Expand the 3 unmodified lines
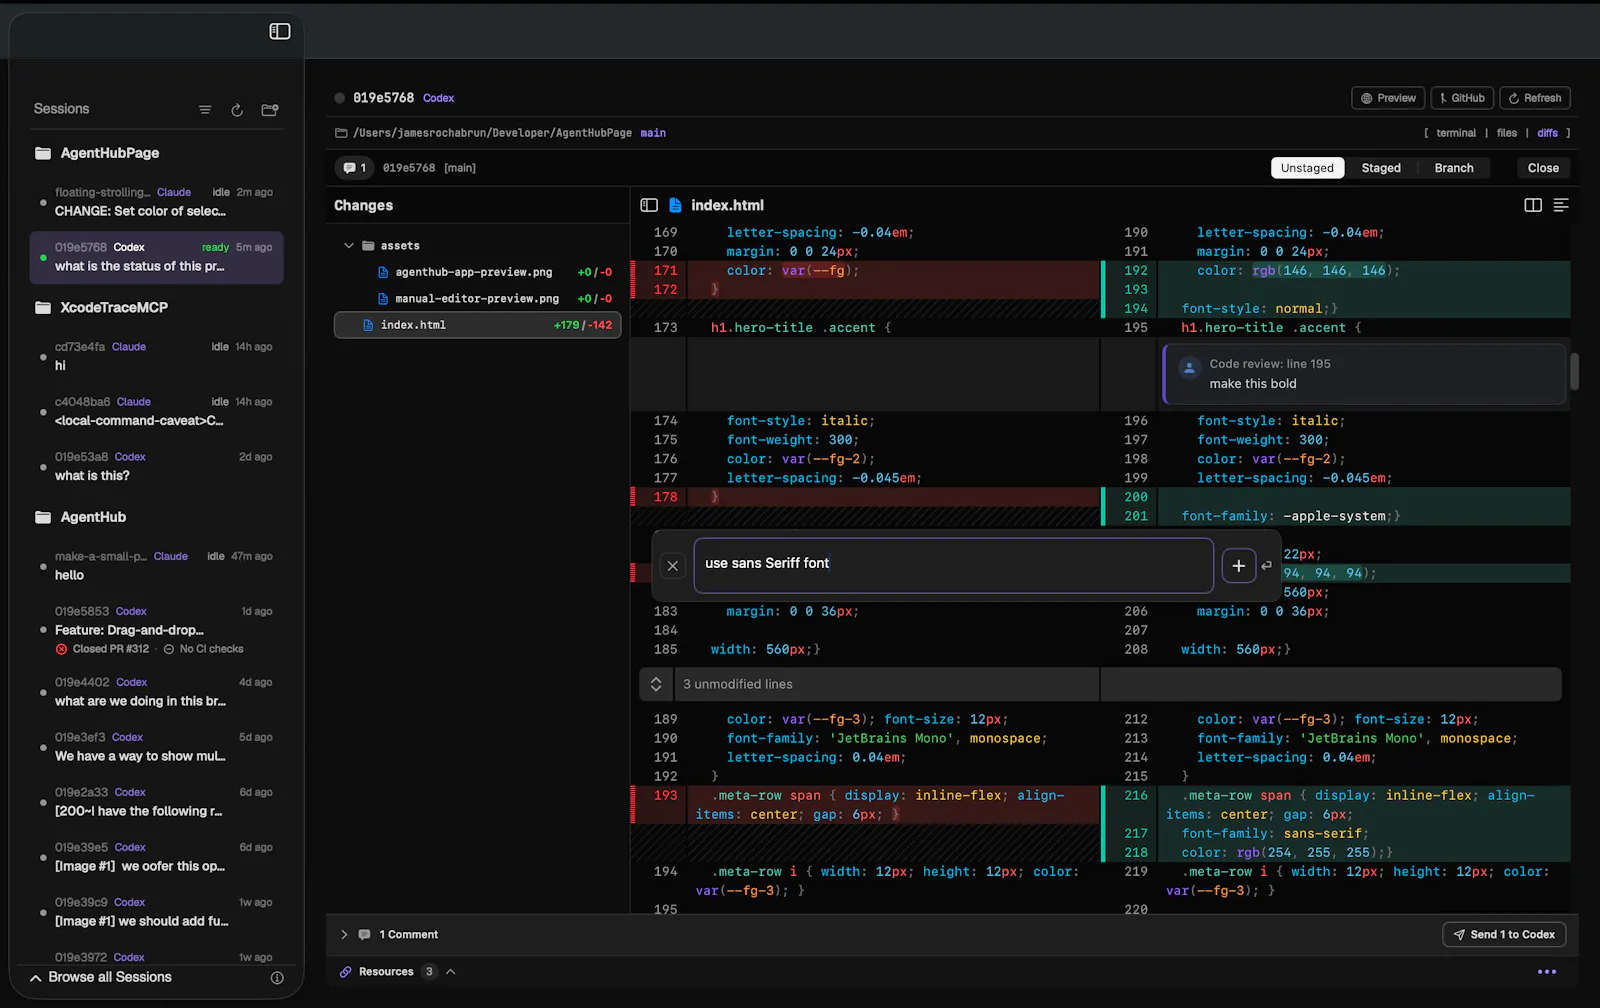The height and width of the screenshot is (1008, 1600). click(656, 684)
